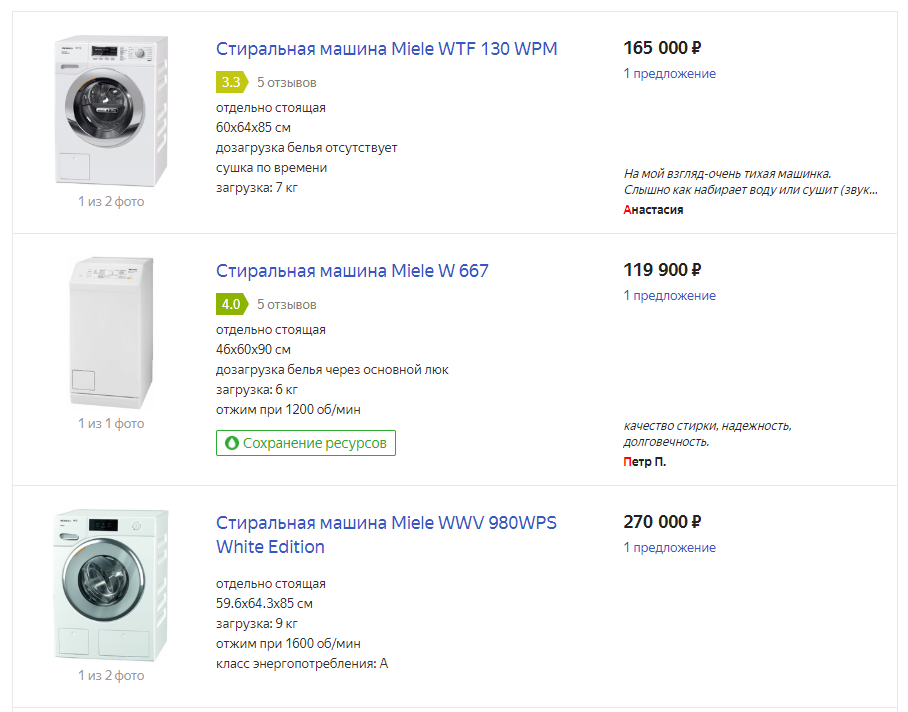Click the Miele WTF 130 WPM photo

pos(111,112)
